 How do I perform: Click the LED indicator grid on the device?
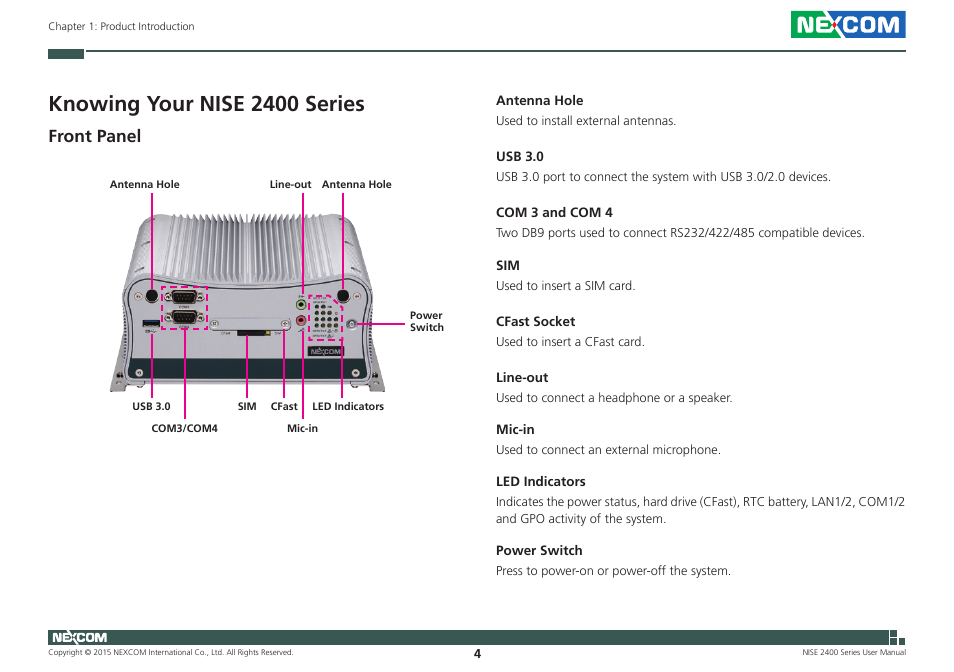pos(326,317)
